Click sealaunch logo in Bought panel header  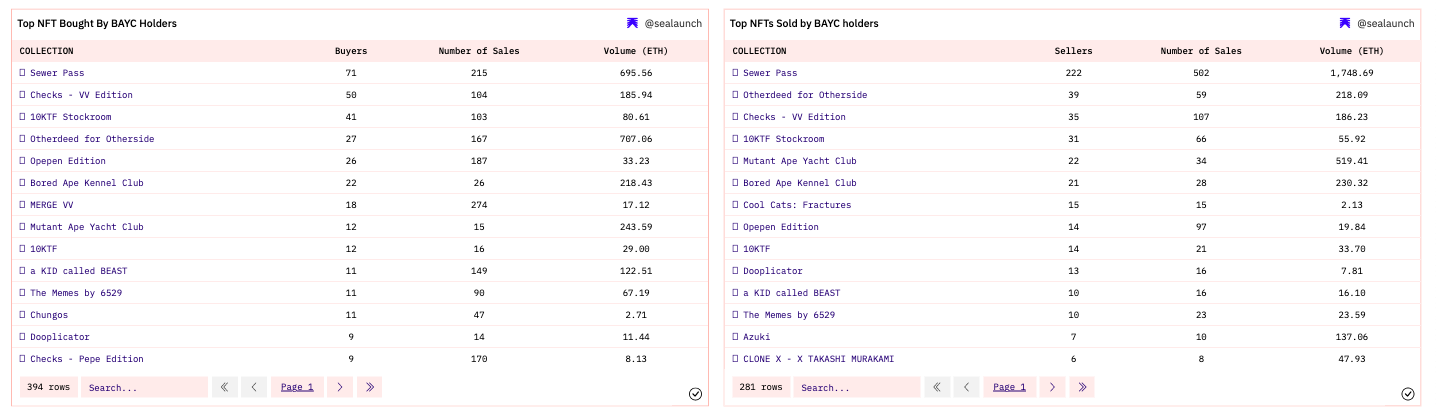632,23
